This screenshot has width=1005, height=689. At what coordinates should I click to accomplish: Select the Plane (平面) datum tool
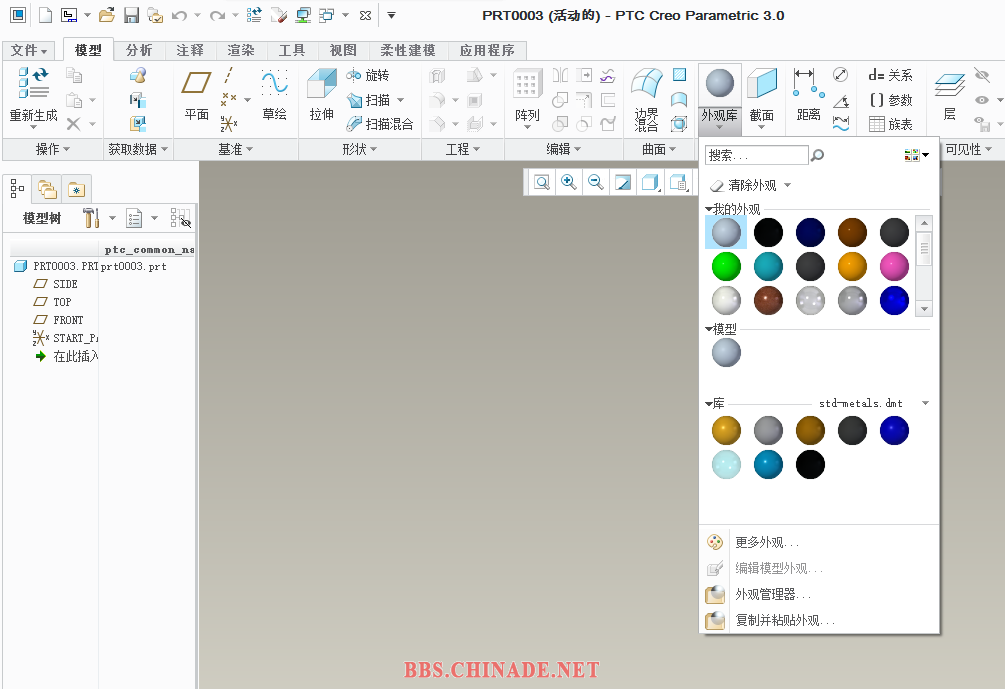(196, 94)
